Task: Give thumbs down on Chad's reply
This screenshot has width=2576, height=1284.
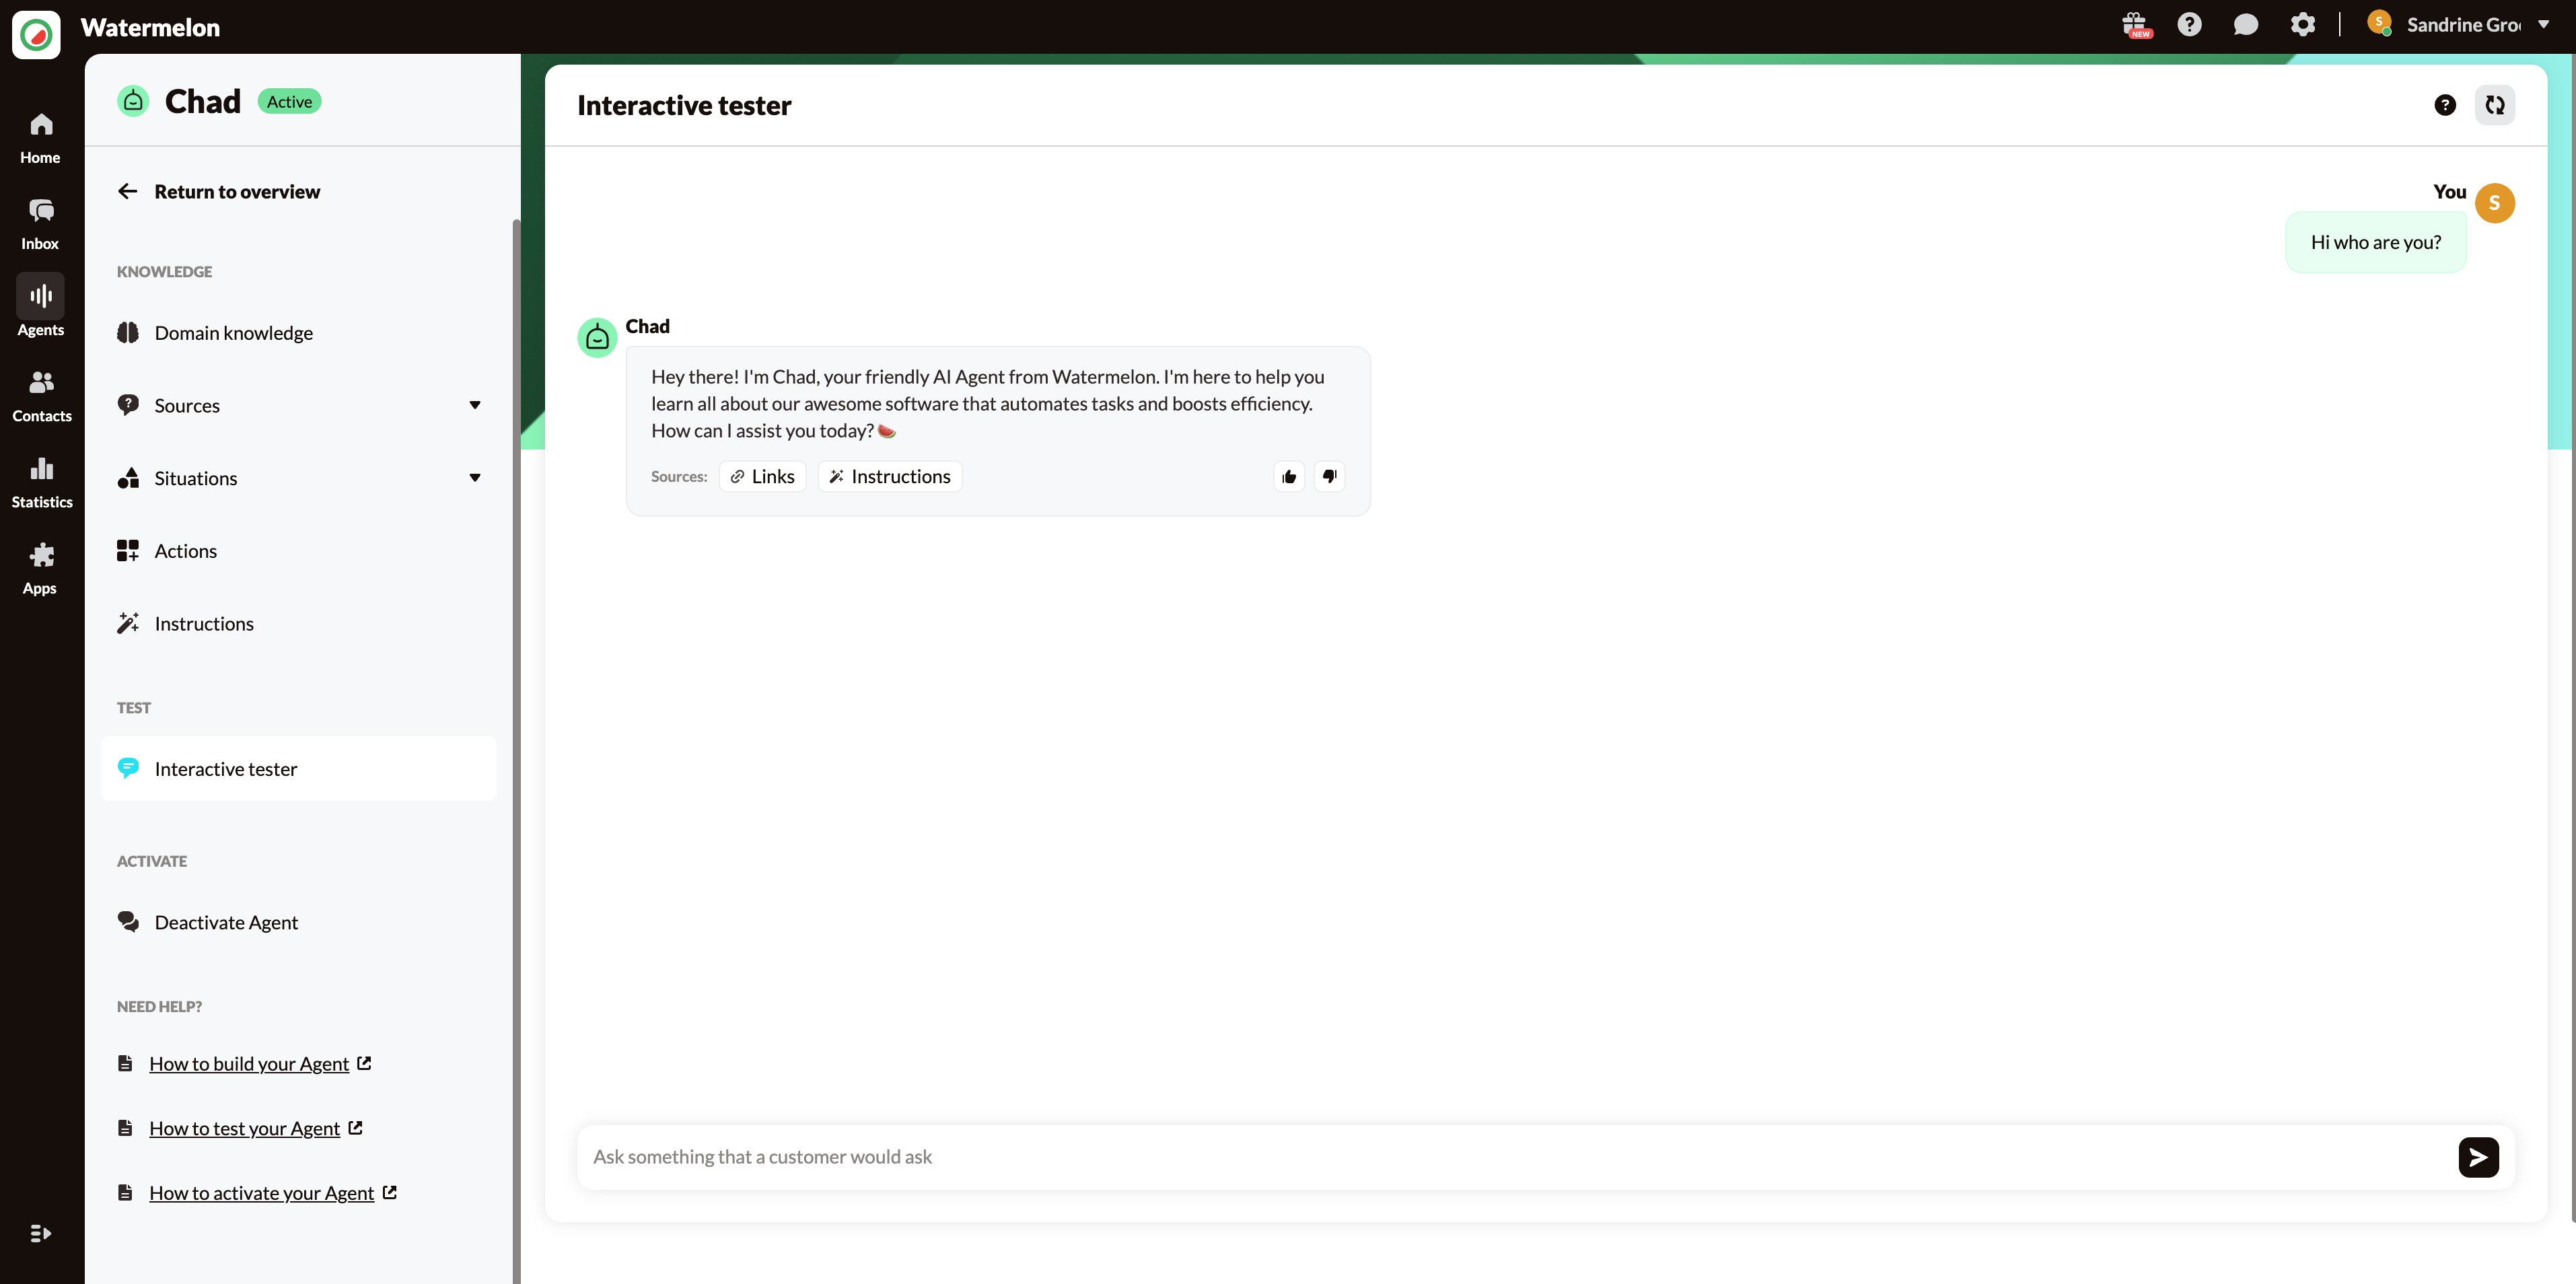Action: tap(1329, 477)
